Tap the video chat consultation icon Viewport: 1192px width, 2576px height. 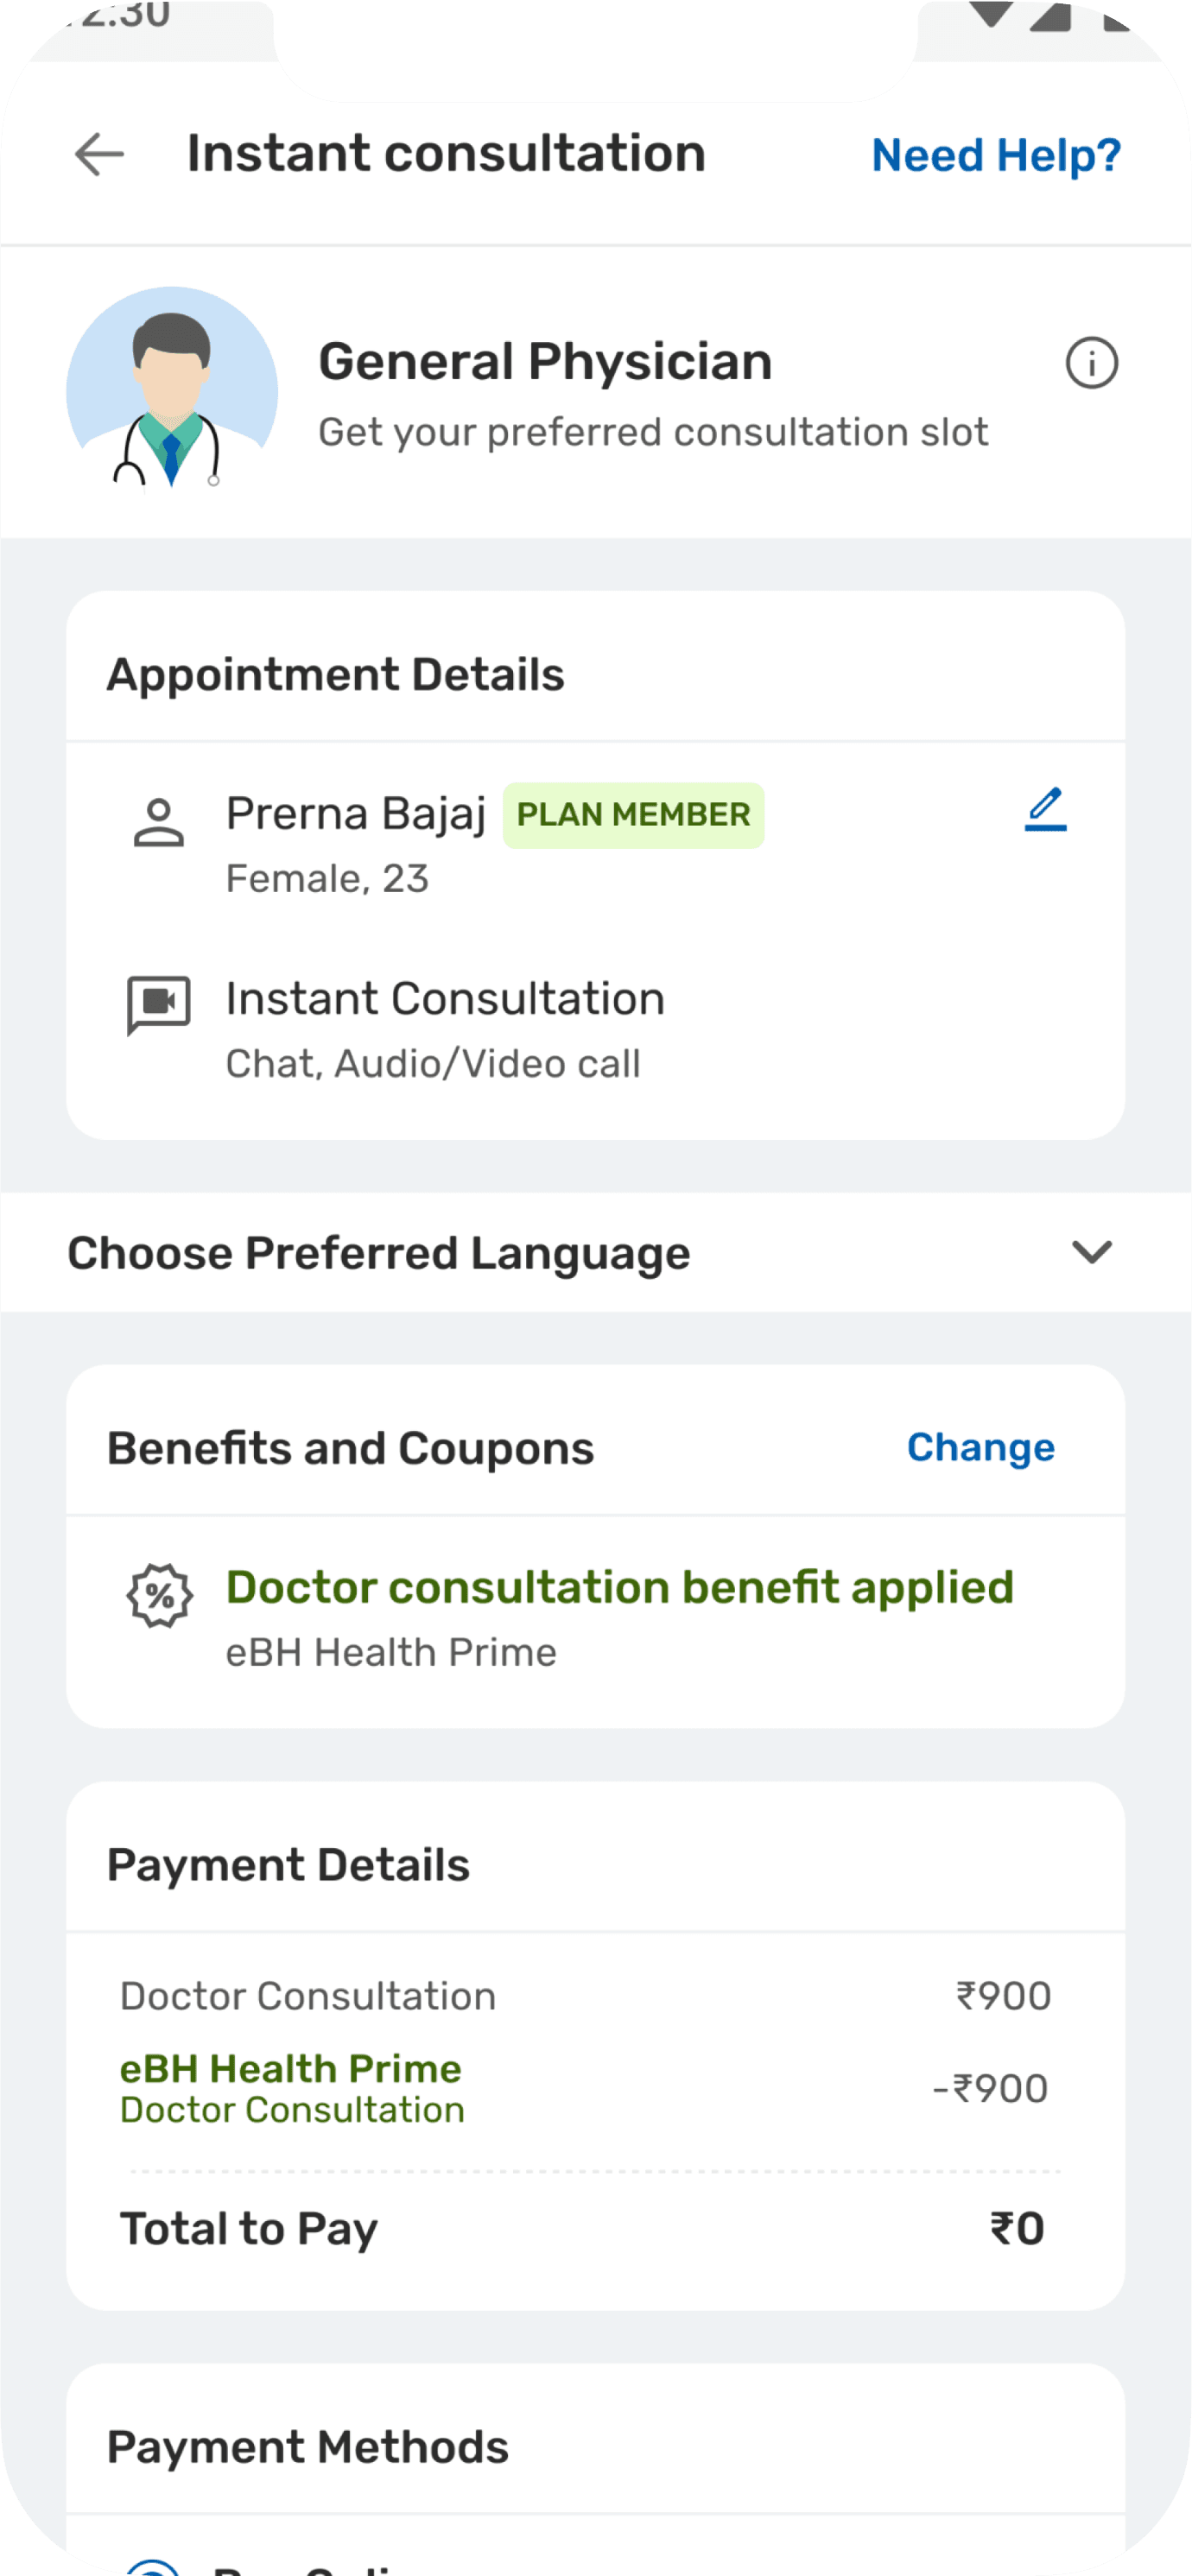pyautogui.click(x=159, y=1004)
